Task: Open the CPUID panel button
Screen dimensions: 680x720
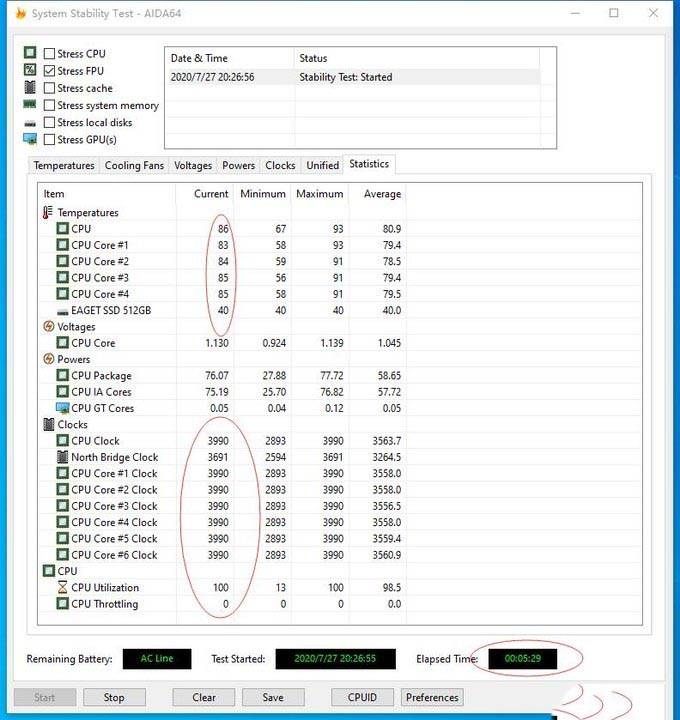Action: click(x=362, y=697)
